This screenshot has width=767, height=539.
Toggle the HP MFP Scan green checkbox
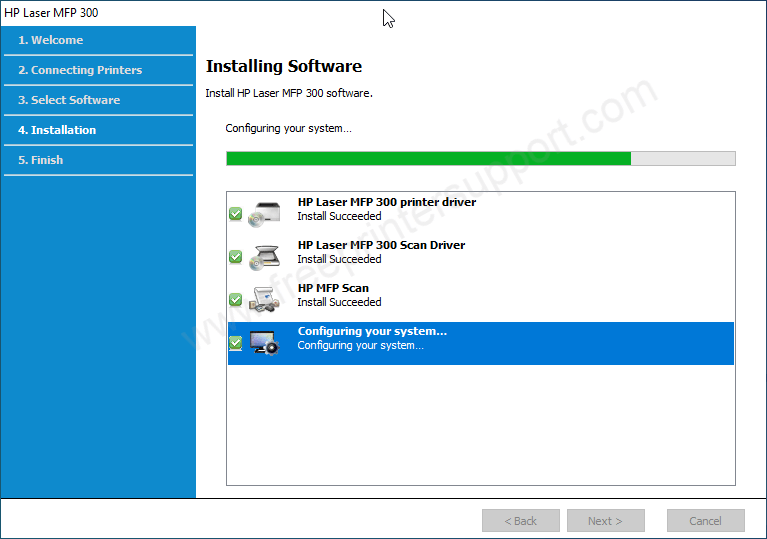[x=235, y=299]
